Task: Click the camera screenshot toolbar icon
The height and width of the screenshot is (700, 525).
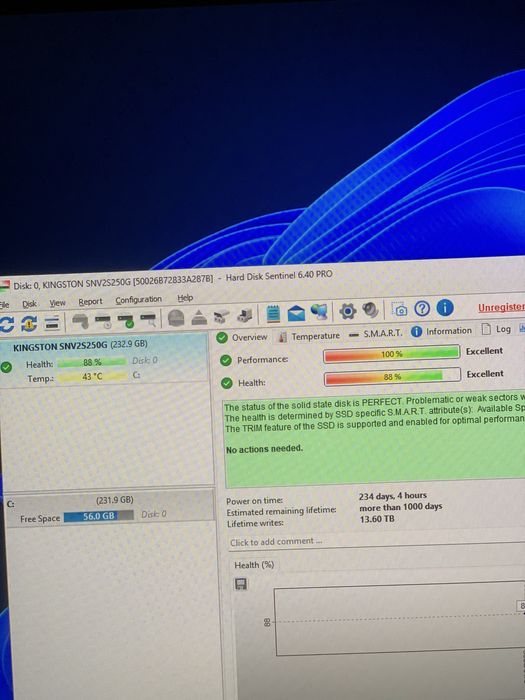Action: pos(399,309)
